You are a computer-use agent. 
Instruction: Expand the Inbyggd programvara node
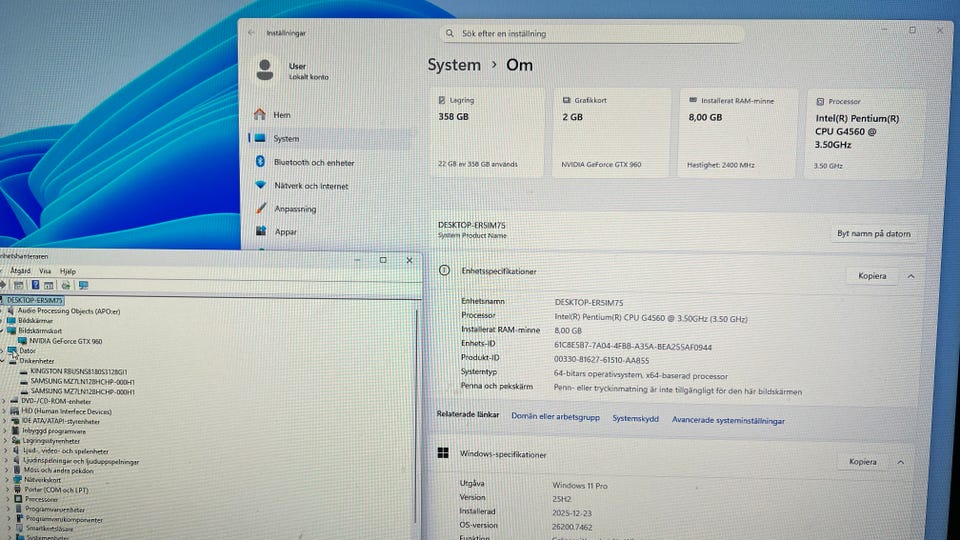point(5,431)
